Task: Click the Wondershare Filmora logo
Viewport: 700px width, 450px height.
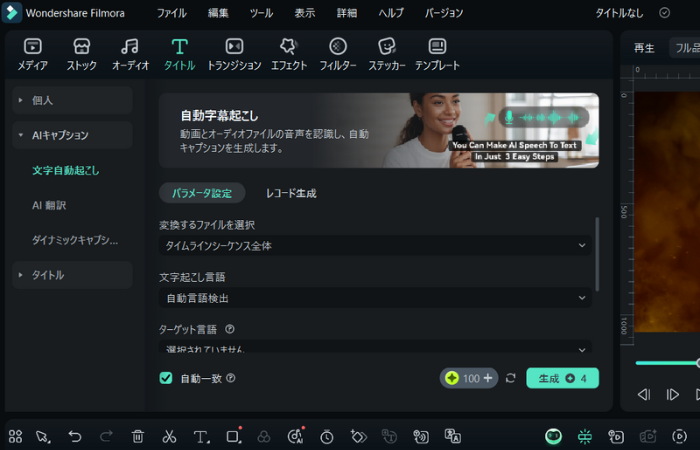Action: 12,12
